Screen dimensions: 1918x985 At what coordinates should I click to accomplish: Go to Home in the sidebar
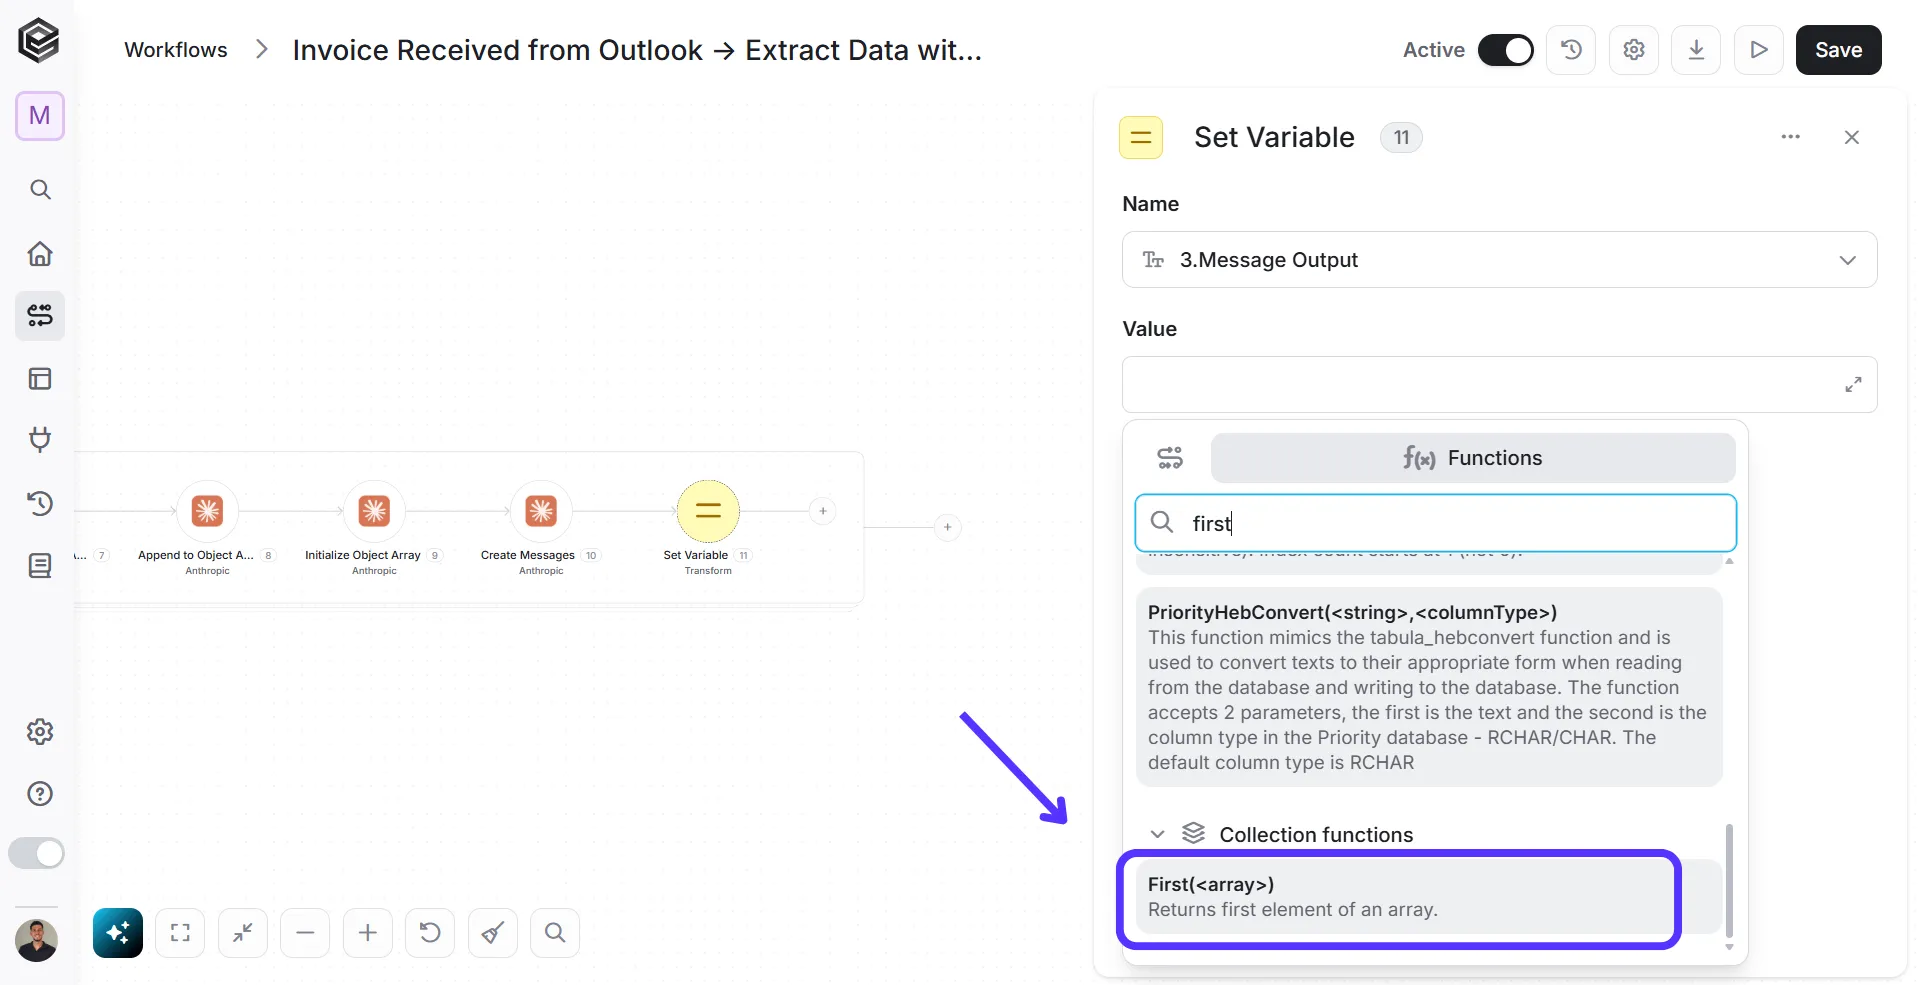pyautogui.click(x=40, y=253)
